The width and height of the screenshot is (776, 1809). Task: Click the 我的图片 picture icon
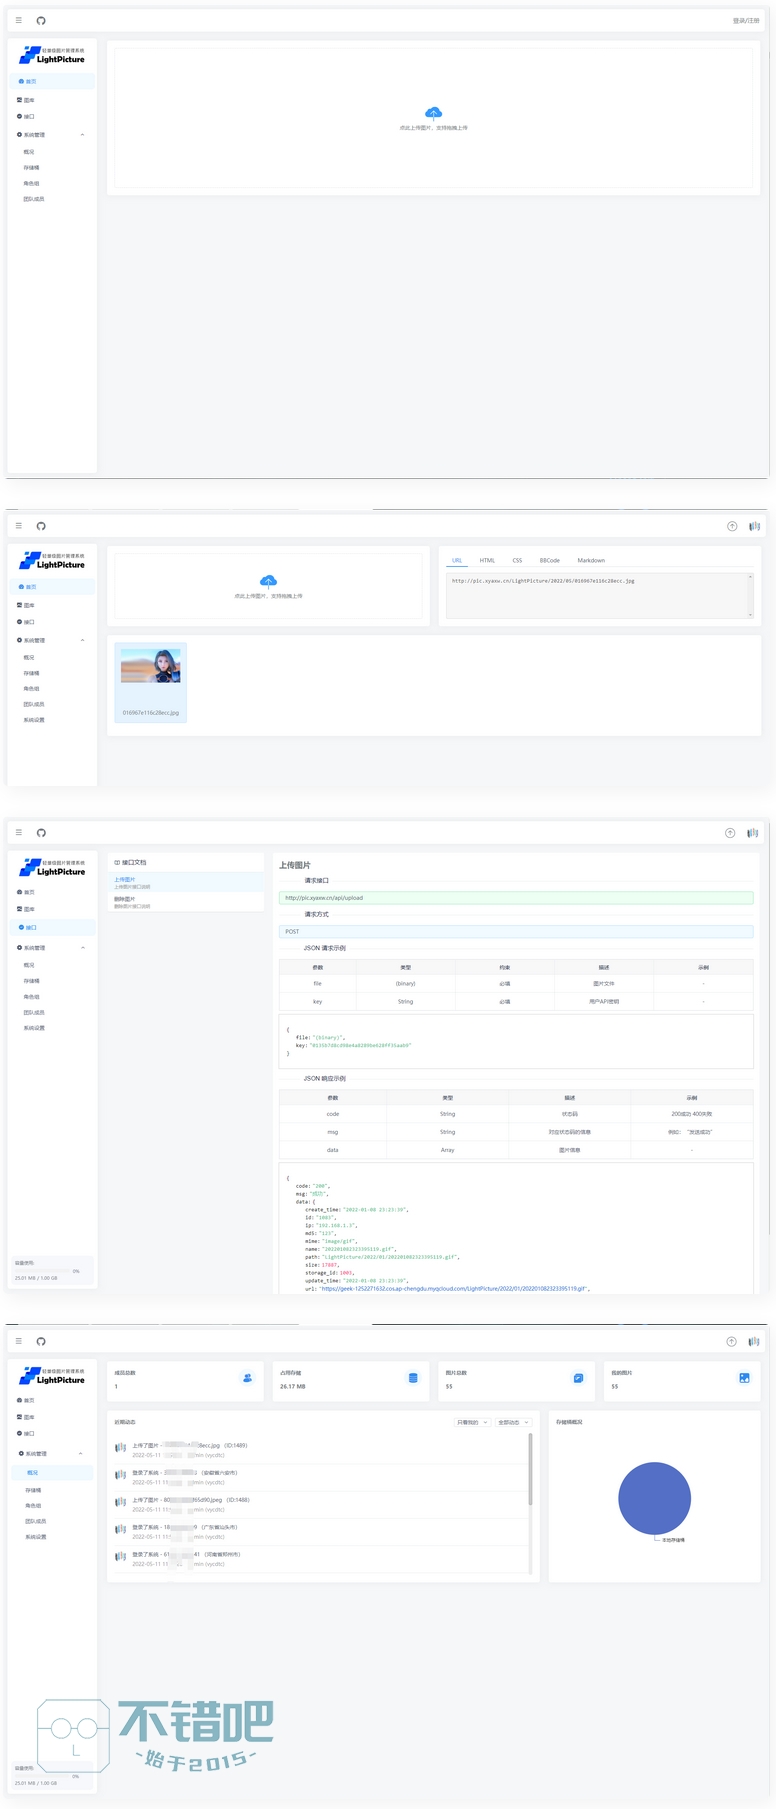(x=744, y=1378)
